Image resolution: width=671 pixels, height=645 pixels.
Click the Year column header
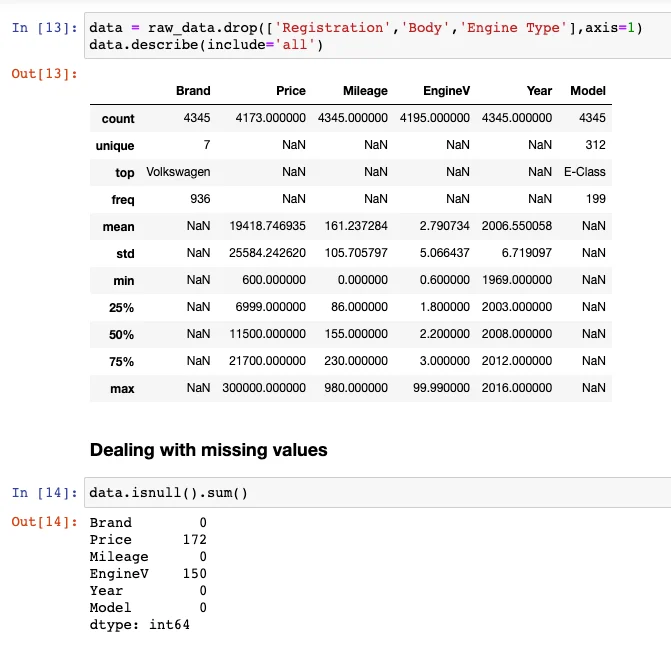pyautogui.click(x=539, y=91)
